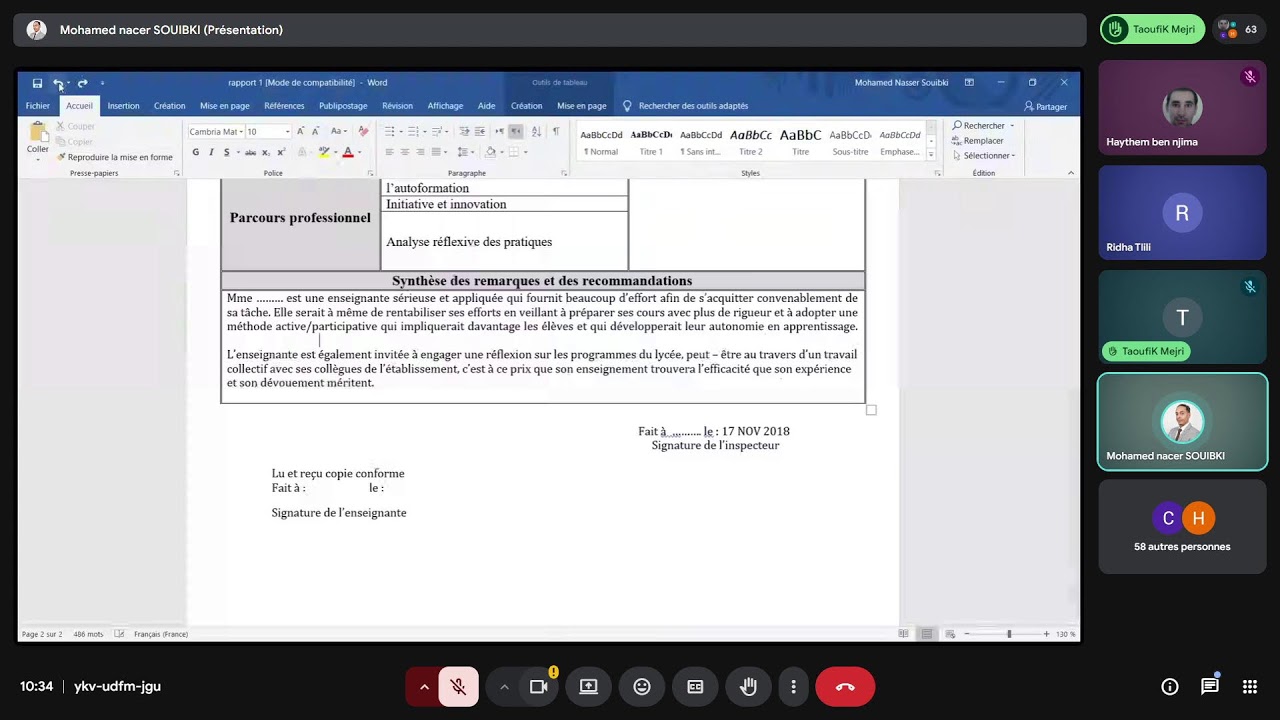Toggle superscript formatting x²

click(x=281, y=152)
